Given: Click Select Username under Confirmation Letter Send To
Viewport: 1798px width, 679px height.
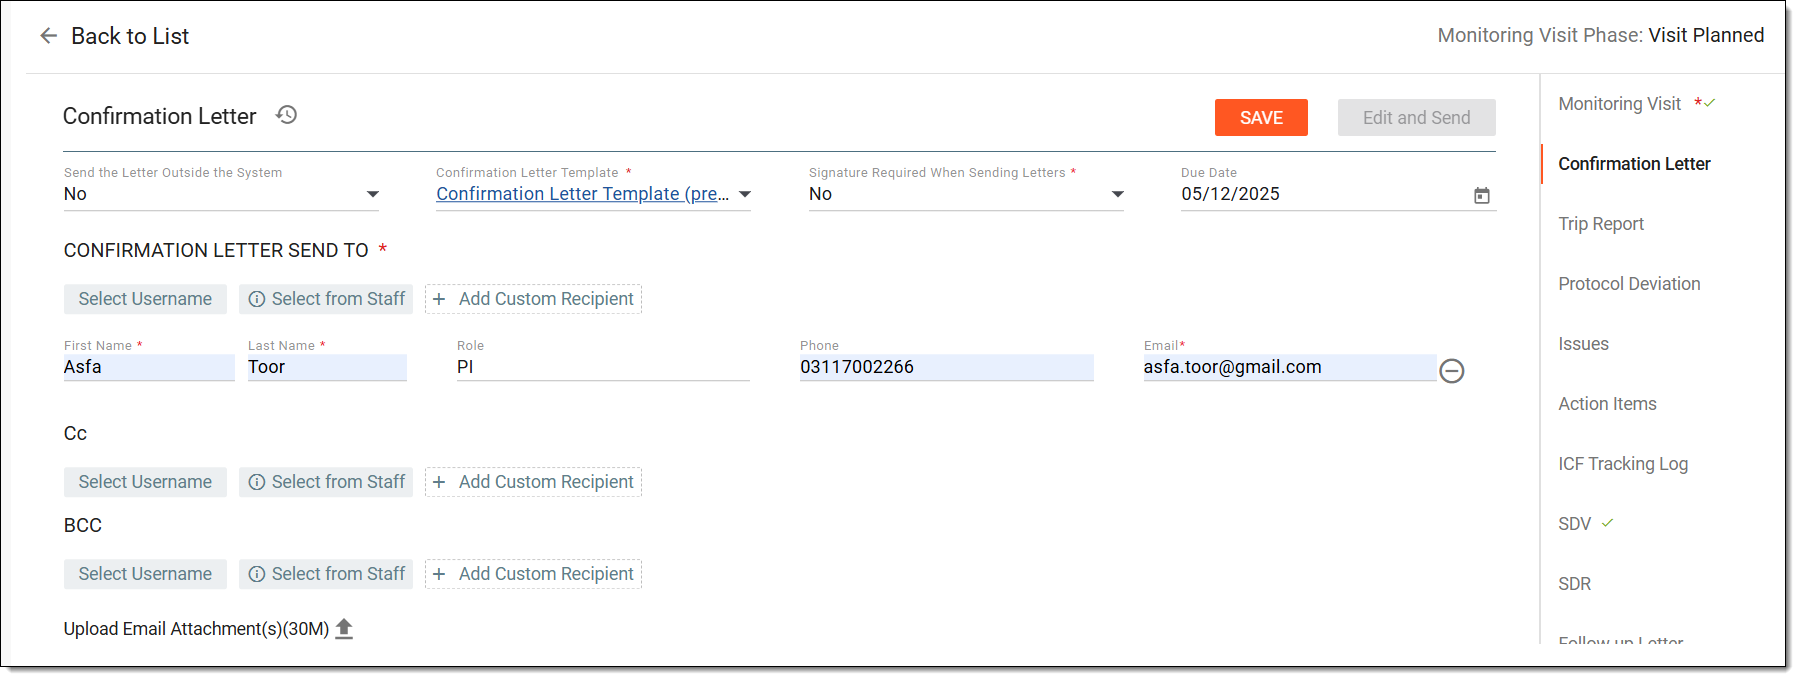Looking at the screenshot, I should [x=145, y=299].
